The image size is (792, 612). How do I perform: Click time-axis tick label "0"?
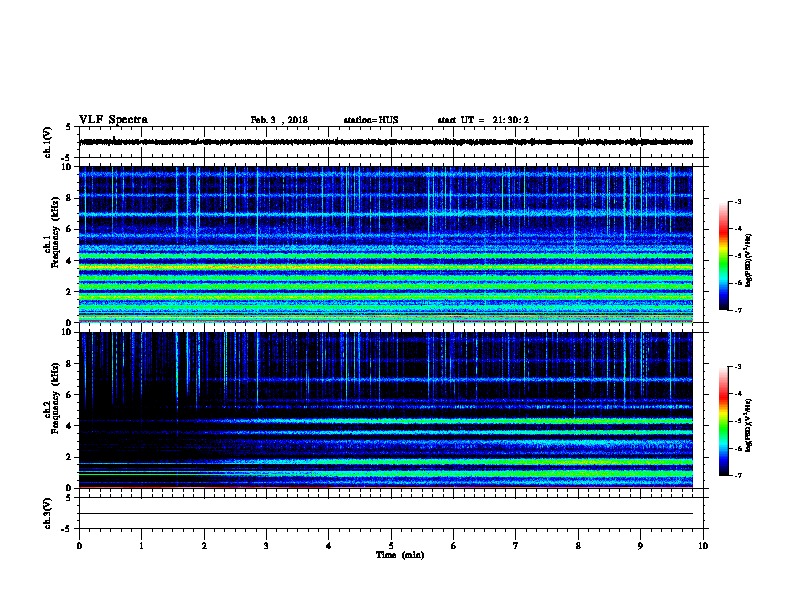[79, 546]
